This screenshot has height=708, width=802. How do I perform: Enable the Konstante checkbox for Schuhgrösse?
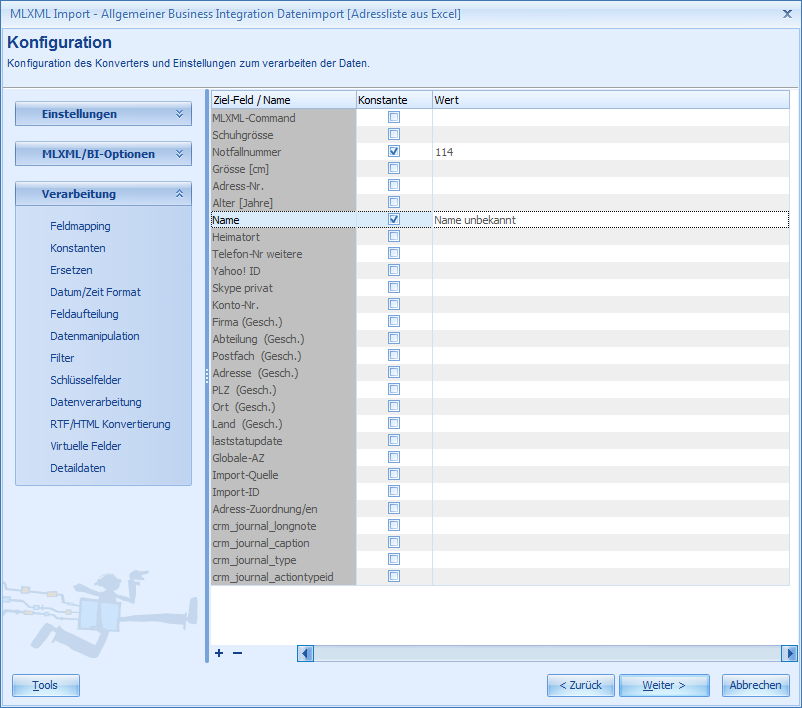click(x=393, y=135)
